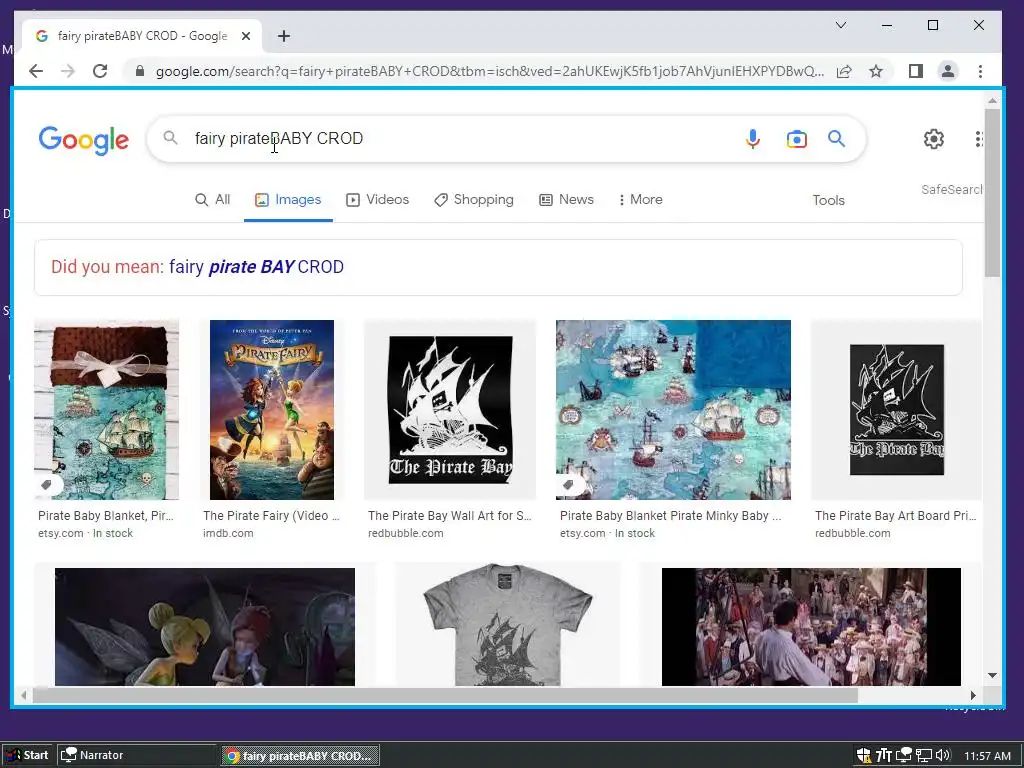Click the 'The Pirate Bay Wall Art for S...' caption
Viewport: 1024px width, 768px height.
click(x=450, y=516)
